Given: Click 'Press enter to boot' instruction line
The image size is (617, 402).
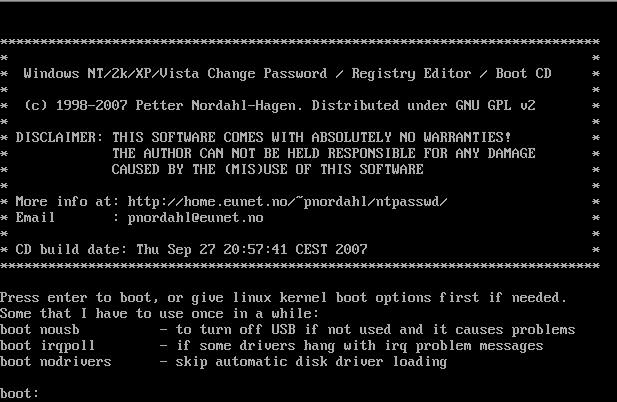Looking at the screenshot, I should pos(283,298).
